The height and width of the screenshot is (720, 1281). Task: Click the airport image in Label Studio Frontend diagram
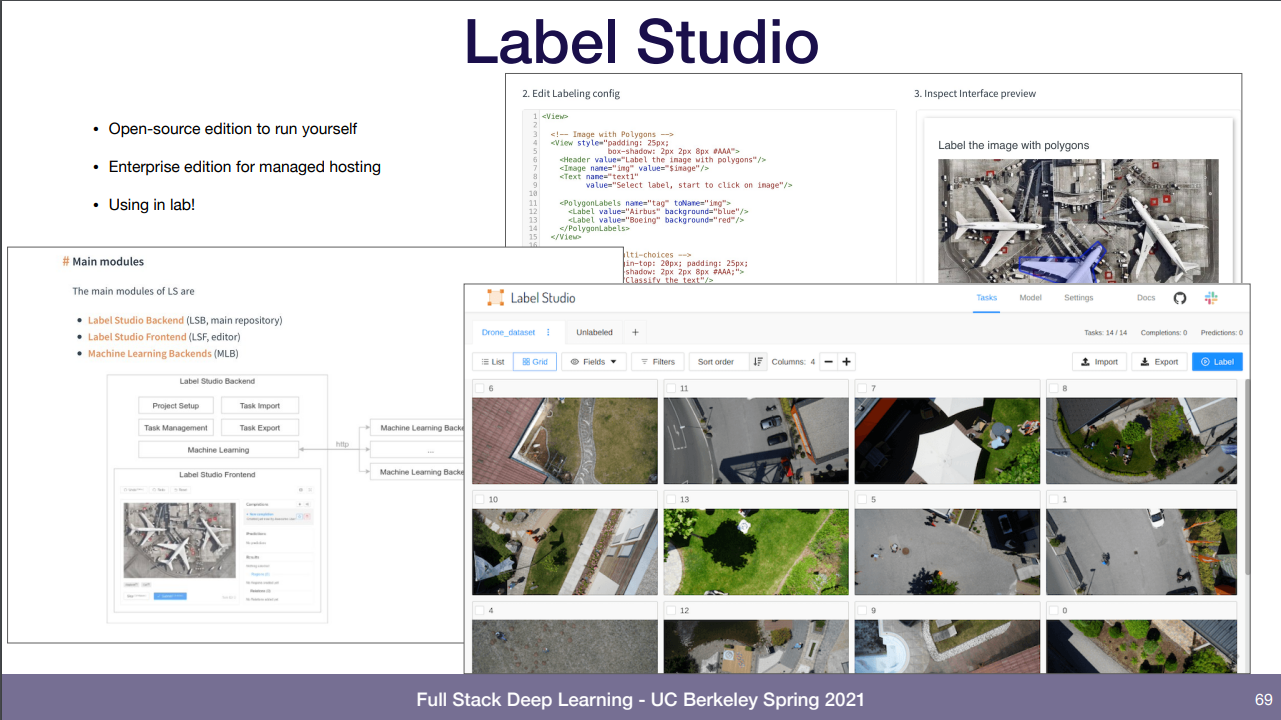(180, 539)
